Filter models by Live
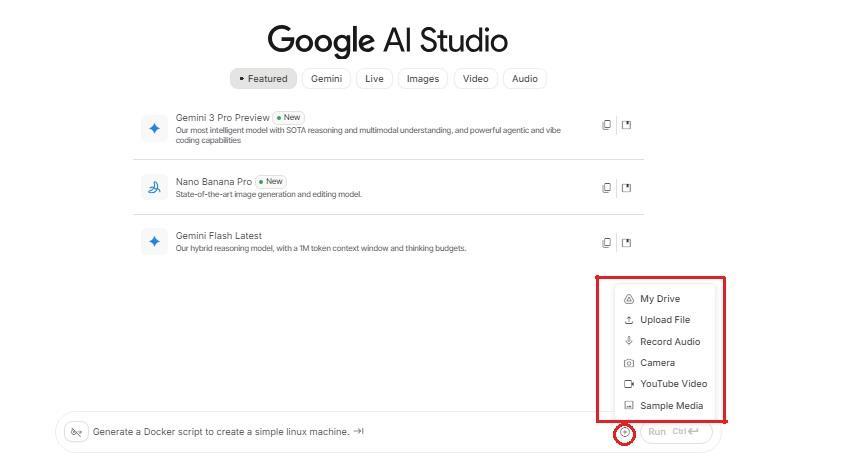The height and width of the screenshot is (457, 846). point(374,79)
